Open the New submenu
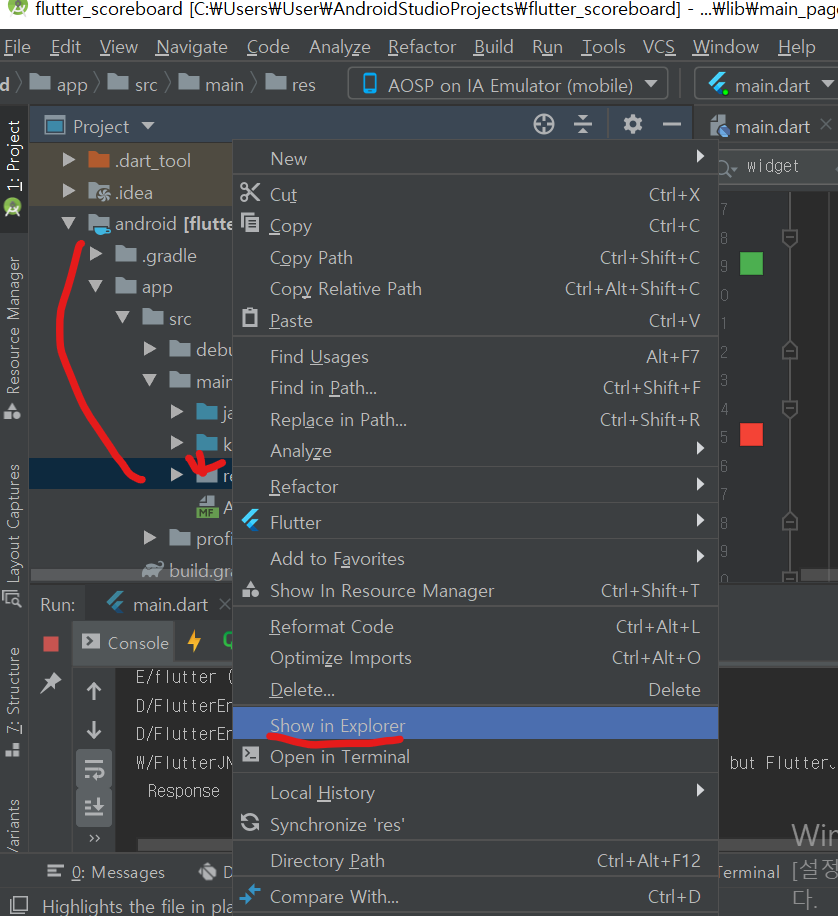Screen dimensions: 838x916 475,158
